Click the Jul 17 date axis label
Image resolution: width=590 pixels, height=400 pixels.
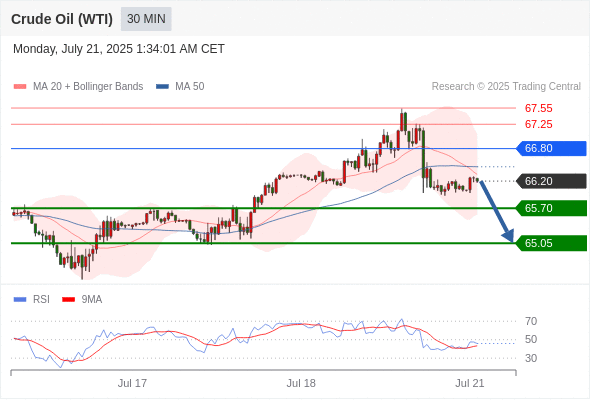(x=132, y=383)
